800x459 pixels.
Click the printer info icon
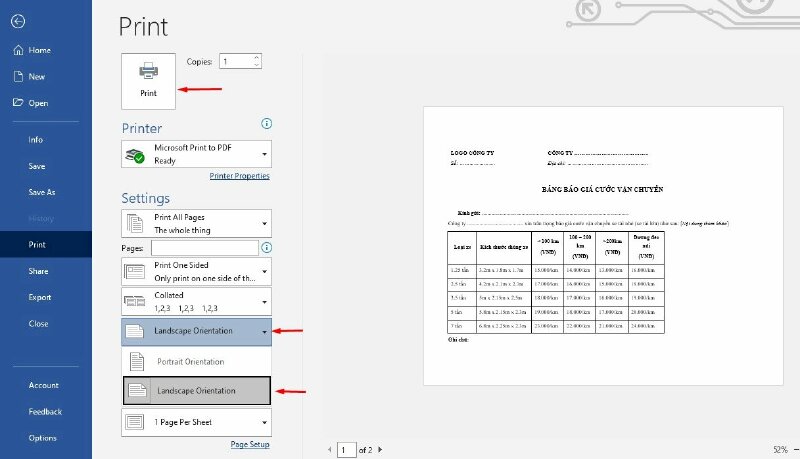pos(266,123)
